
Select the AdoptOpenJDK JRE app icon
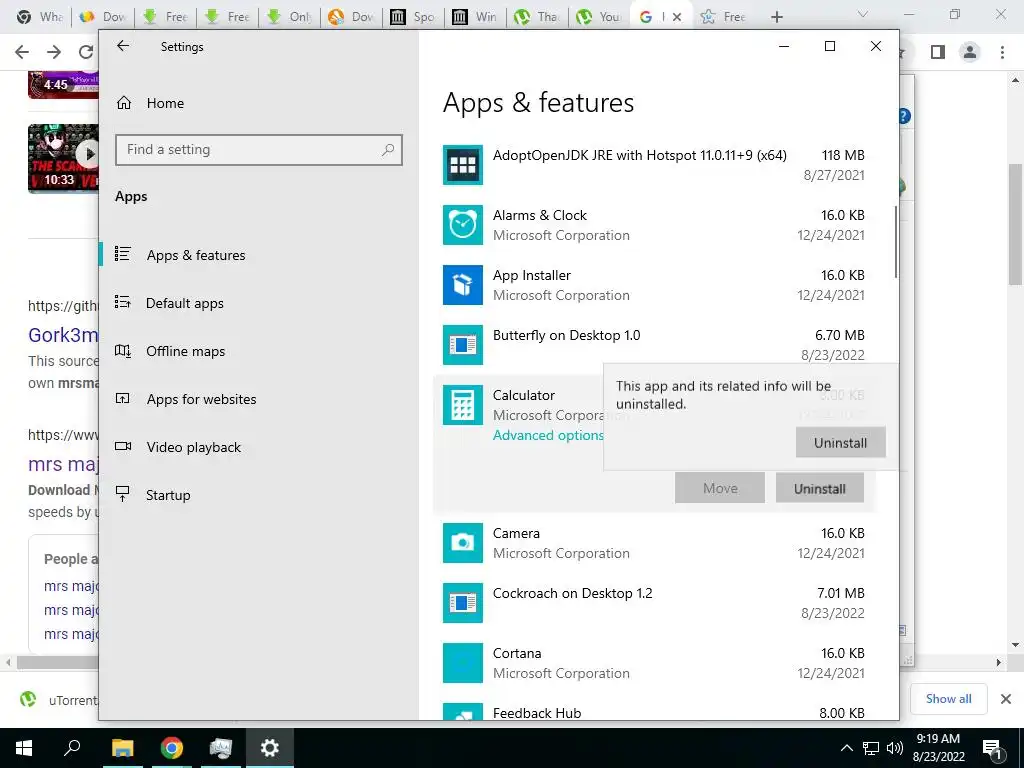(x=462, y=165)
